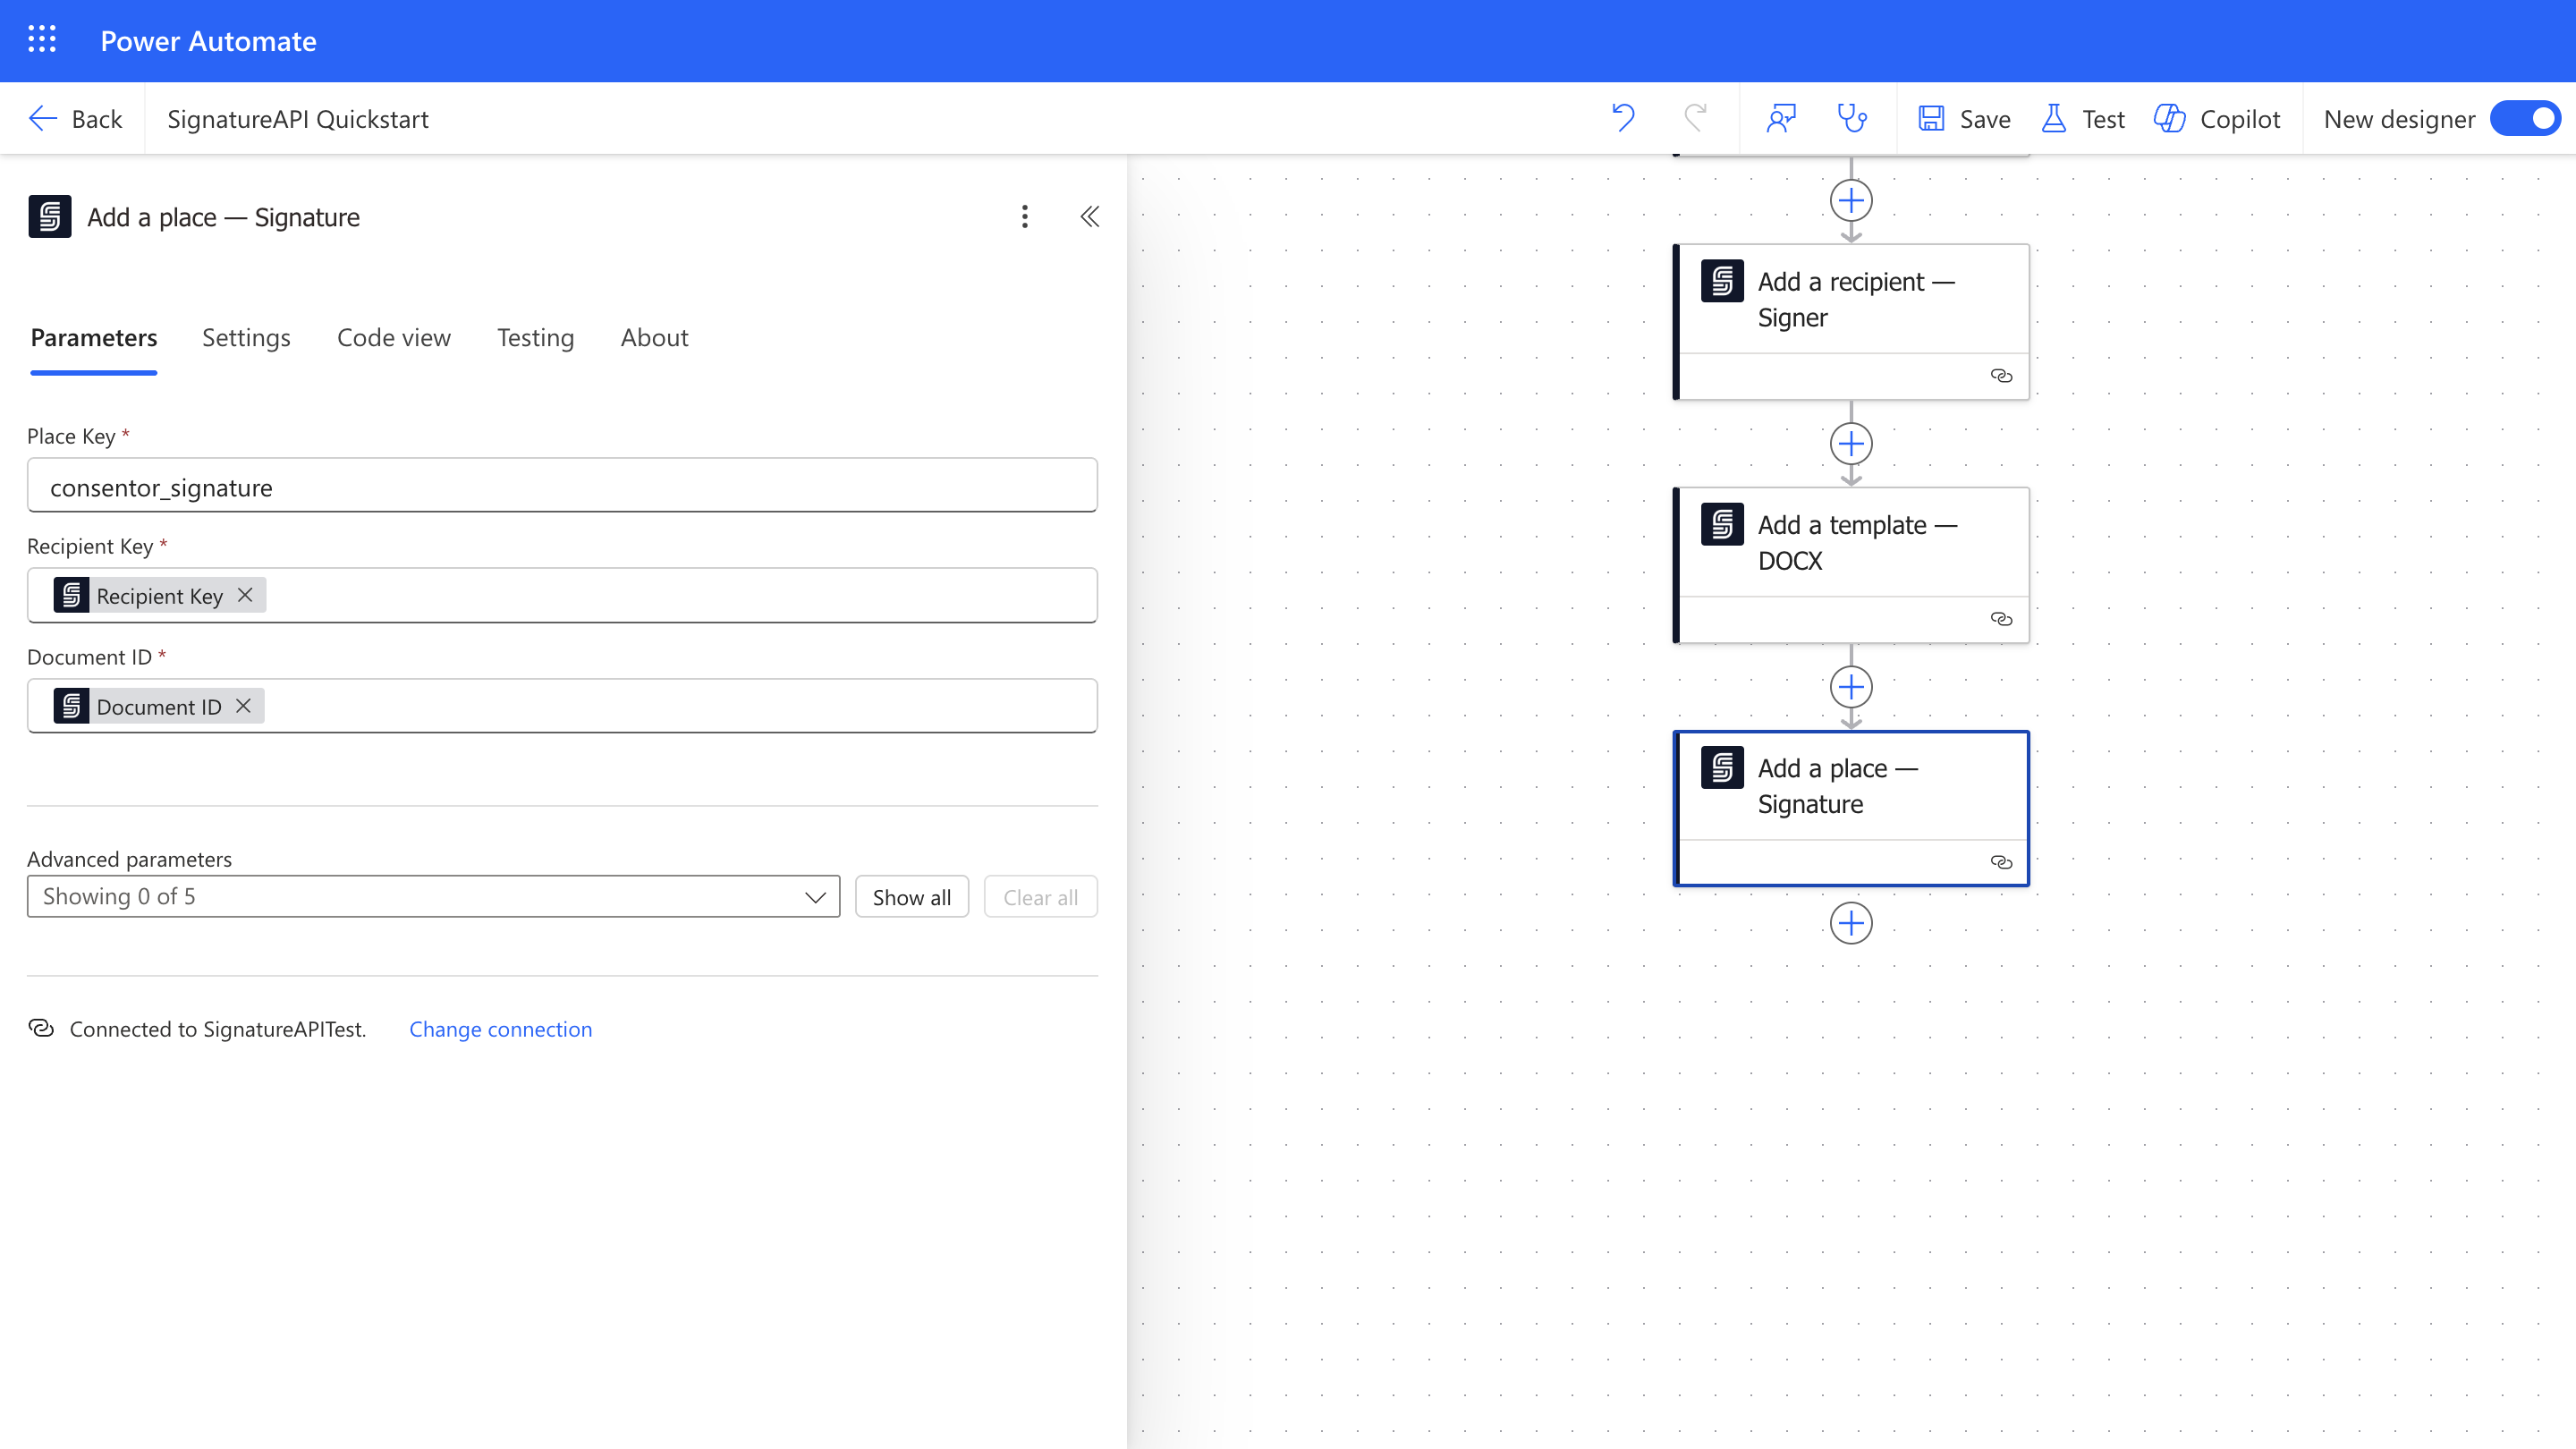
Task: Insert step above Add a template card
Action: point(1851,443)
